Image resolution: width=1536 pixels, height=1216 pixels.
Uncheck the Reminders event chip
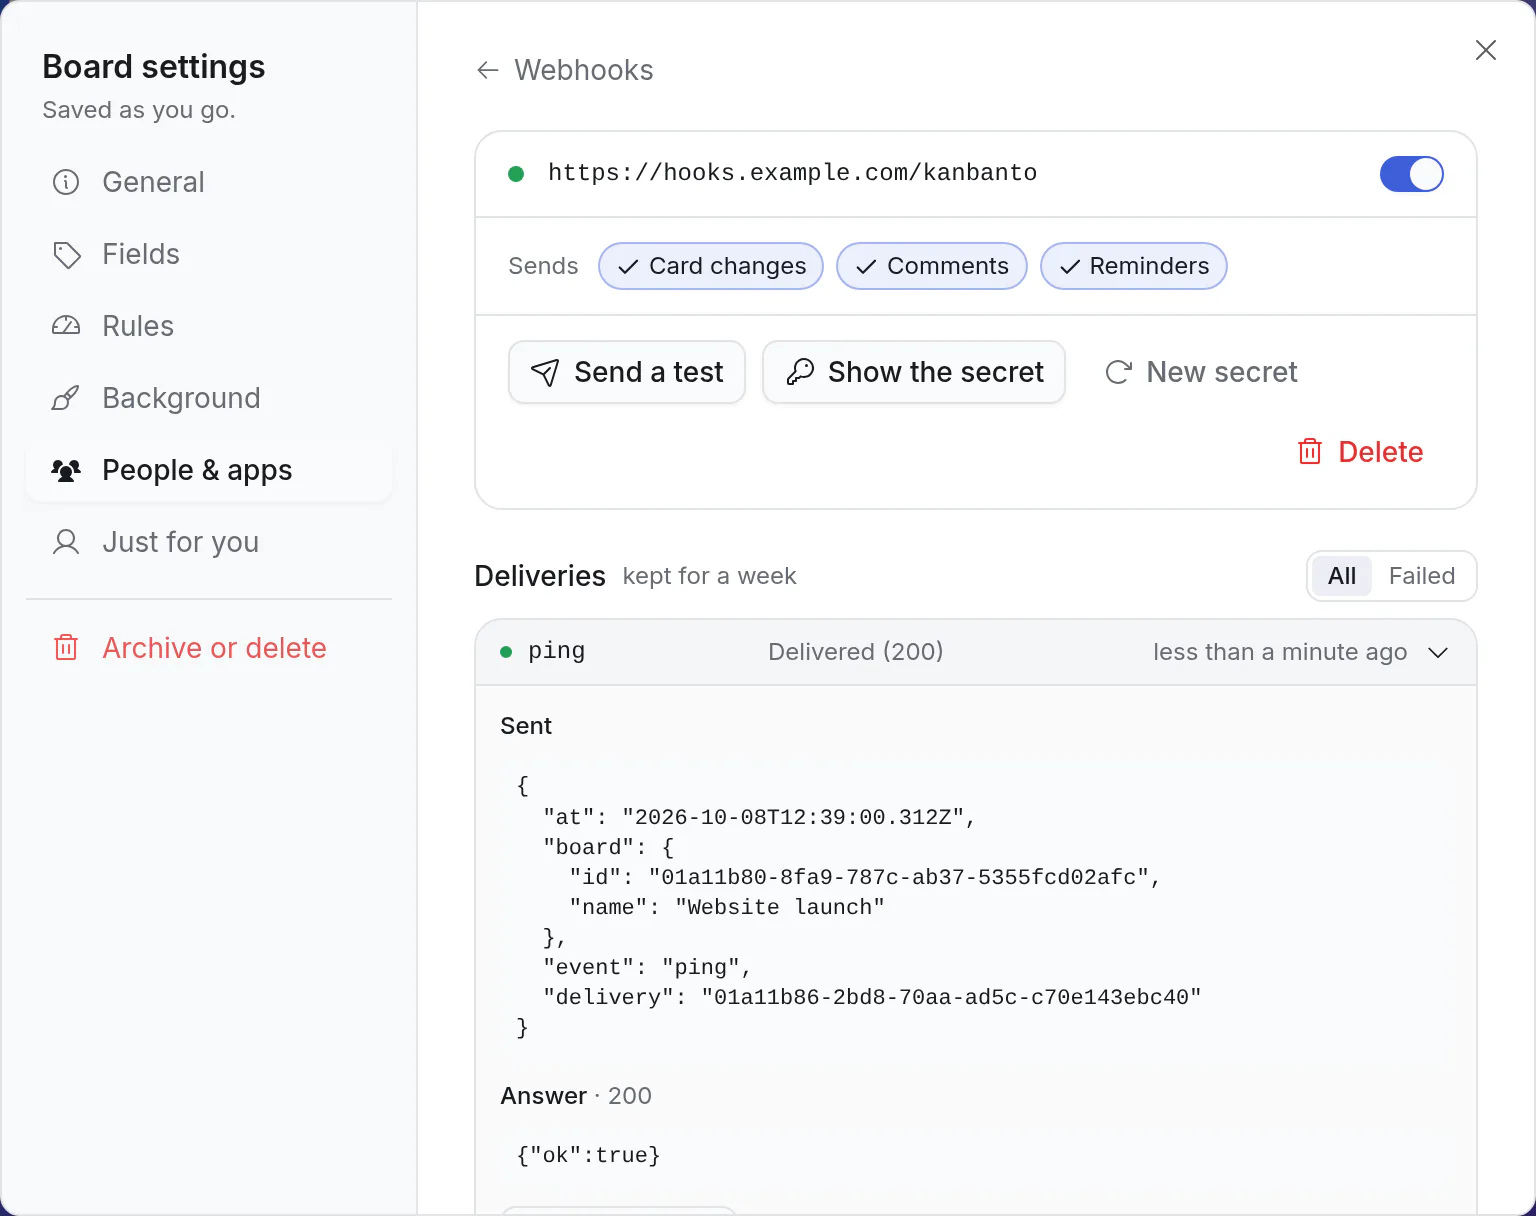[x=1134, y=266]
